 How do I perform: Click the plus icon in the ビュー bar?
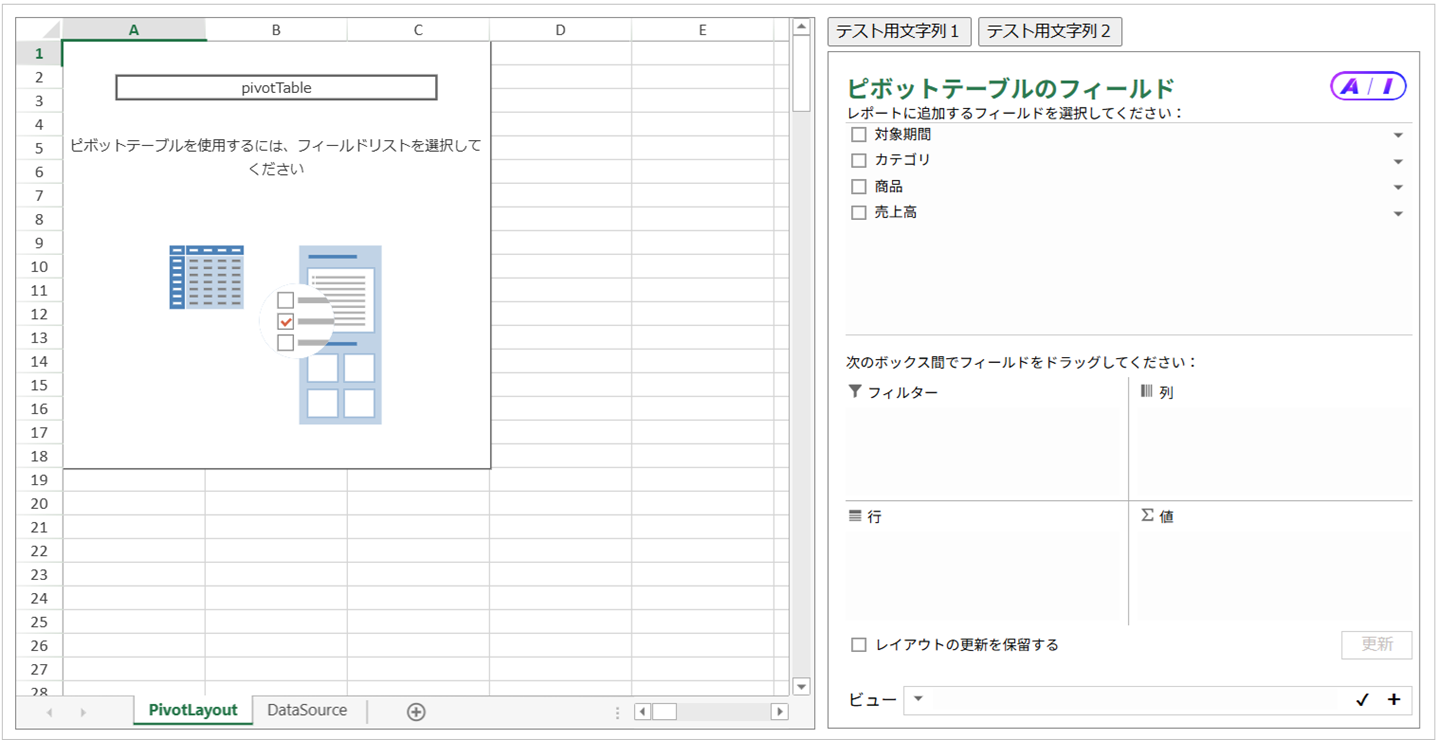(x=1394, y=700)
